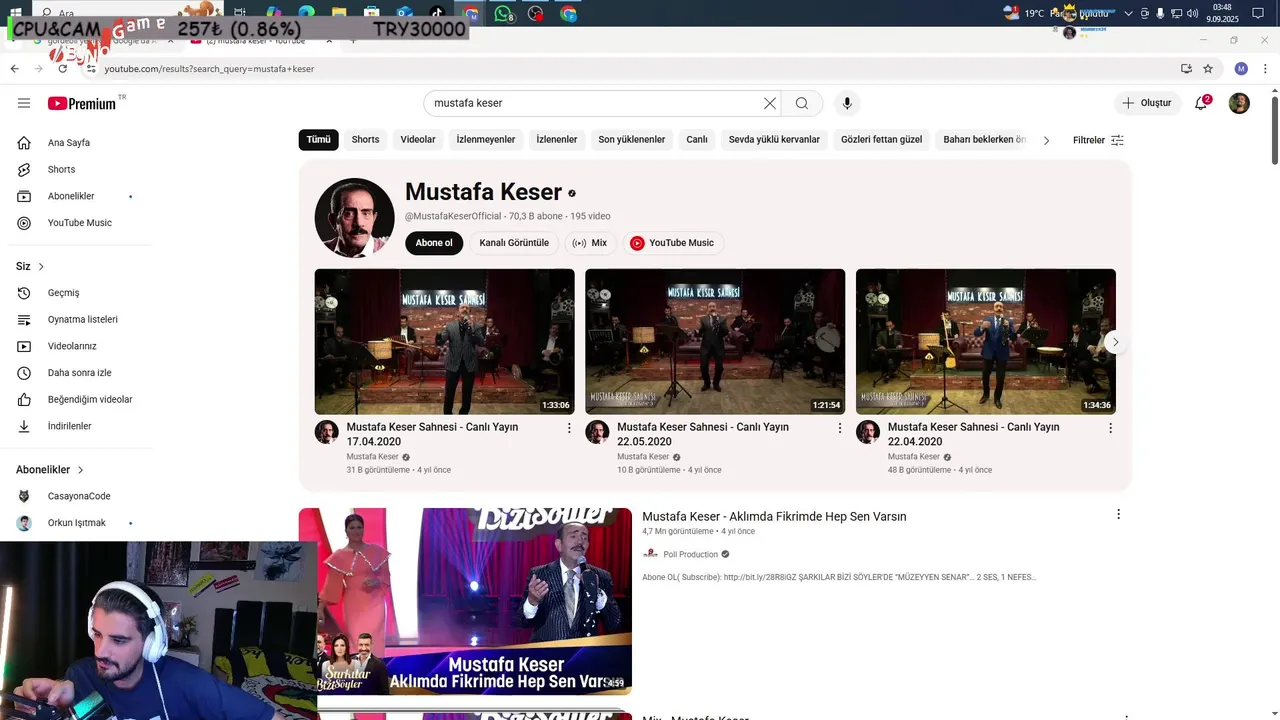This screenshot has height=720, width=1280.
Task: Open more options for the 22.05.2020 video
Action: coord(840,428)
